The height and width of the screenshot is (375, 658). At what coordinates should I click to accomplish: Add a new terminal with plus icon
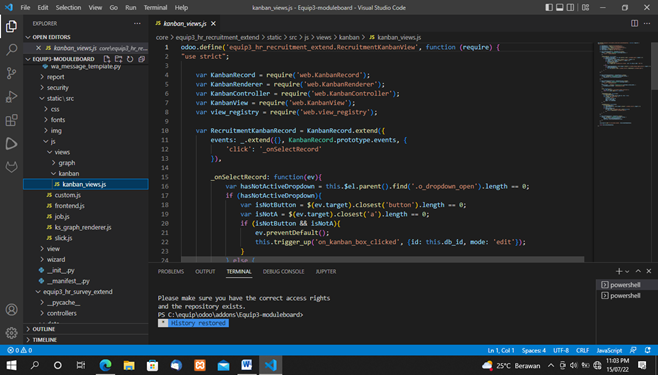[619, 271]
